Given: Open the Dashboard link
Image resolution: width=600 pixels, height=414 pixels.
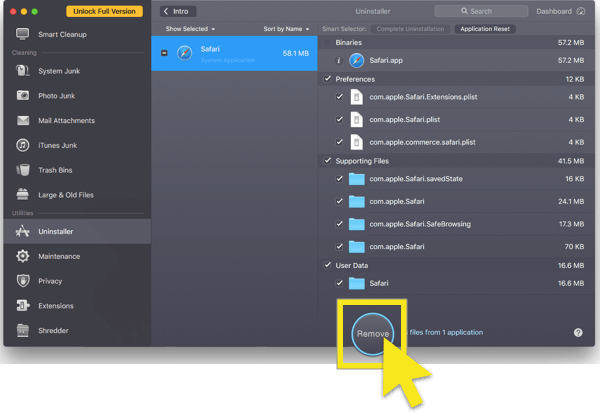Looking at the screenshot, I should (554, 11).
